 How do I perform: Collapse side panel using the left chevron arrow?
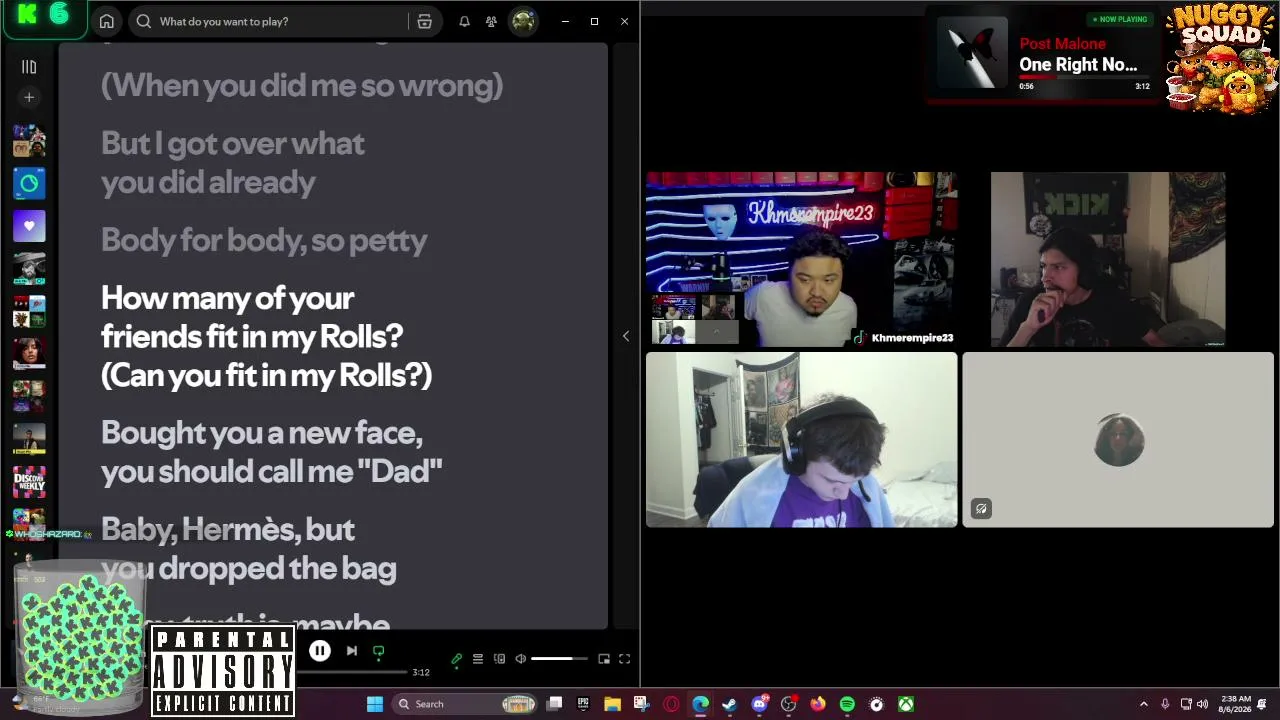[x=626, y=336]
